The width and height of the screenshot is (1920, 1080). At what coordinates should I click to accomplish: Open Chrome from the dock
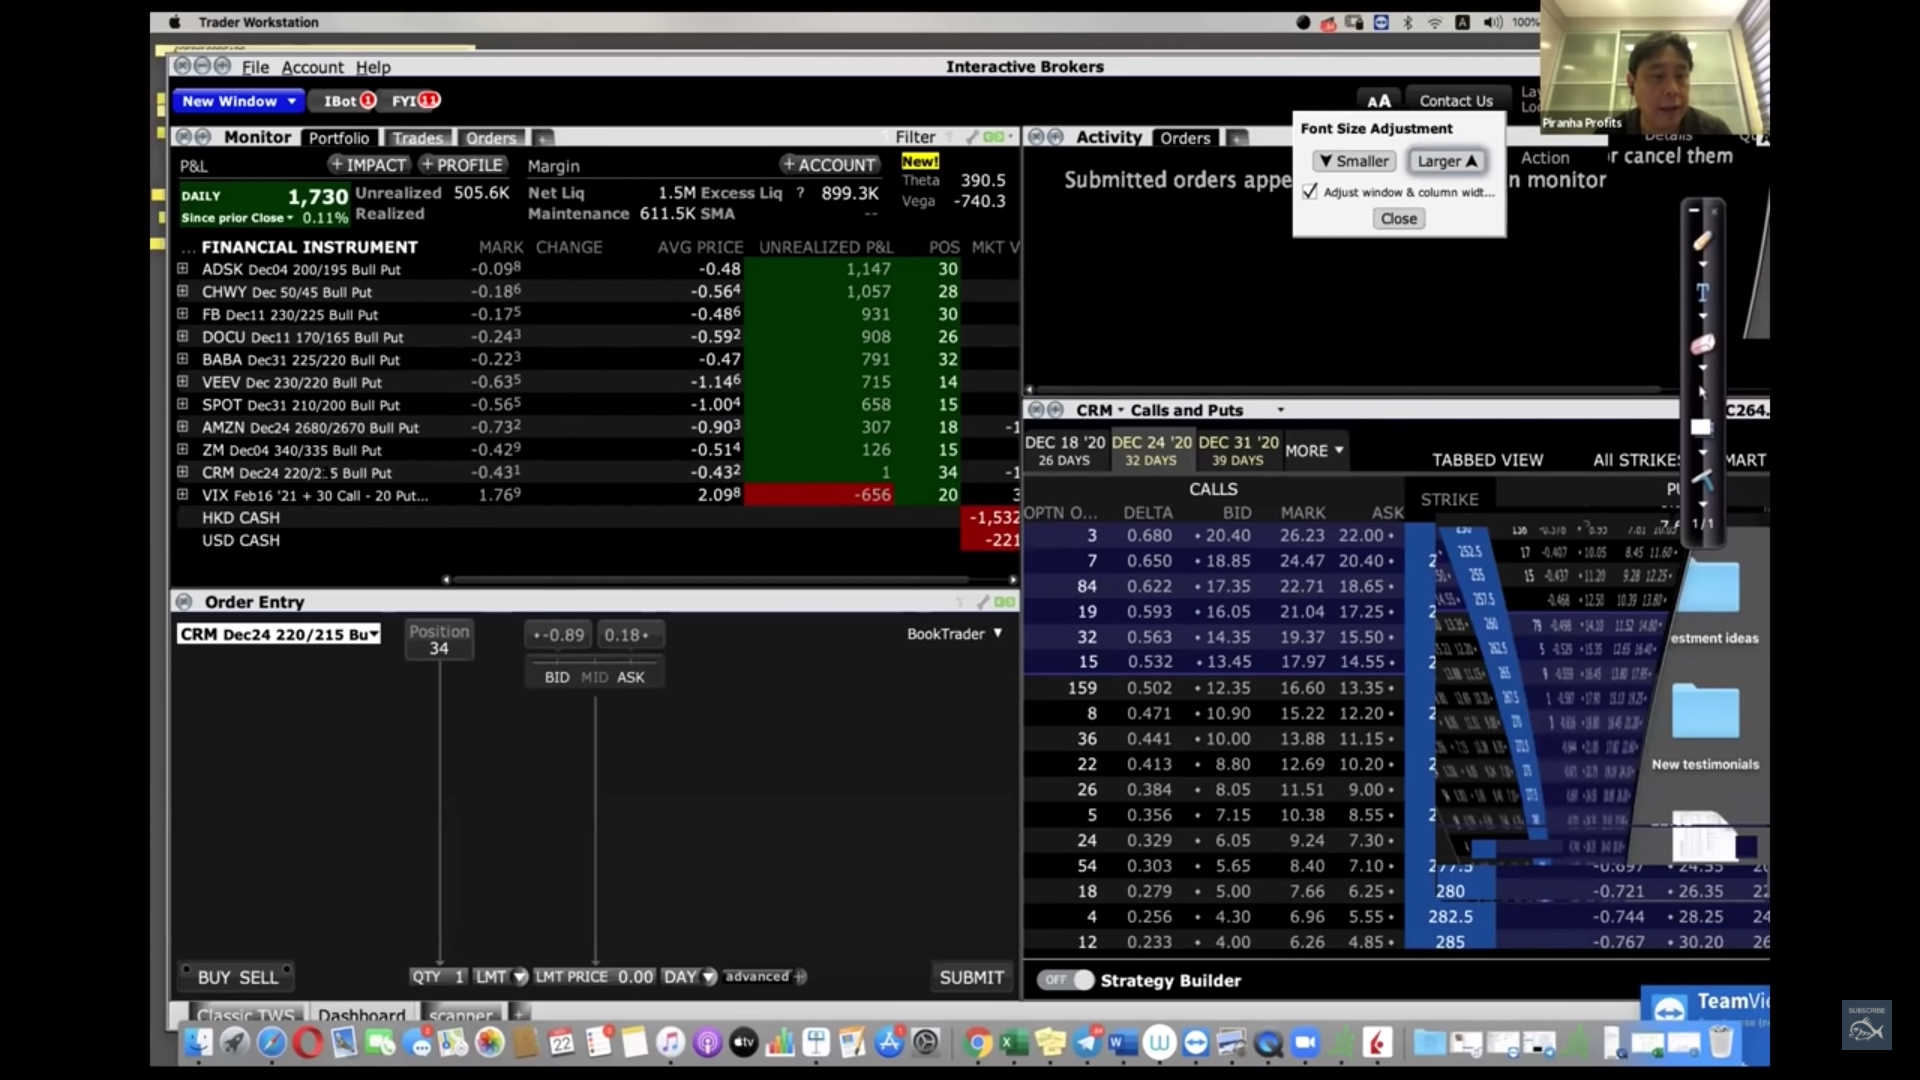coord(978,1043)
